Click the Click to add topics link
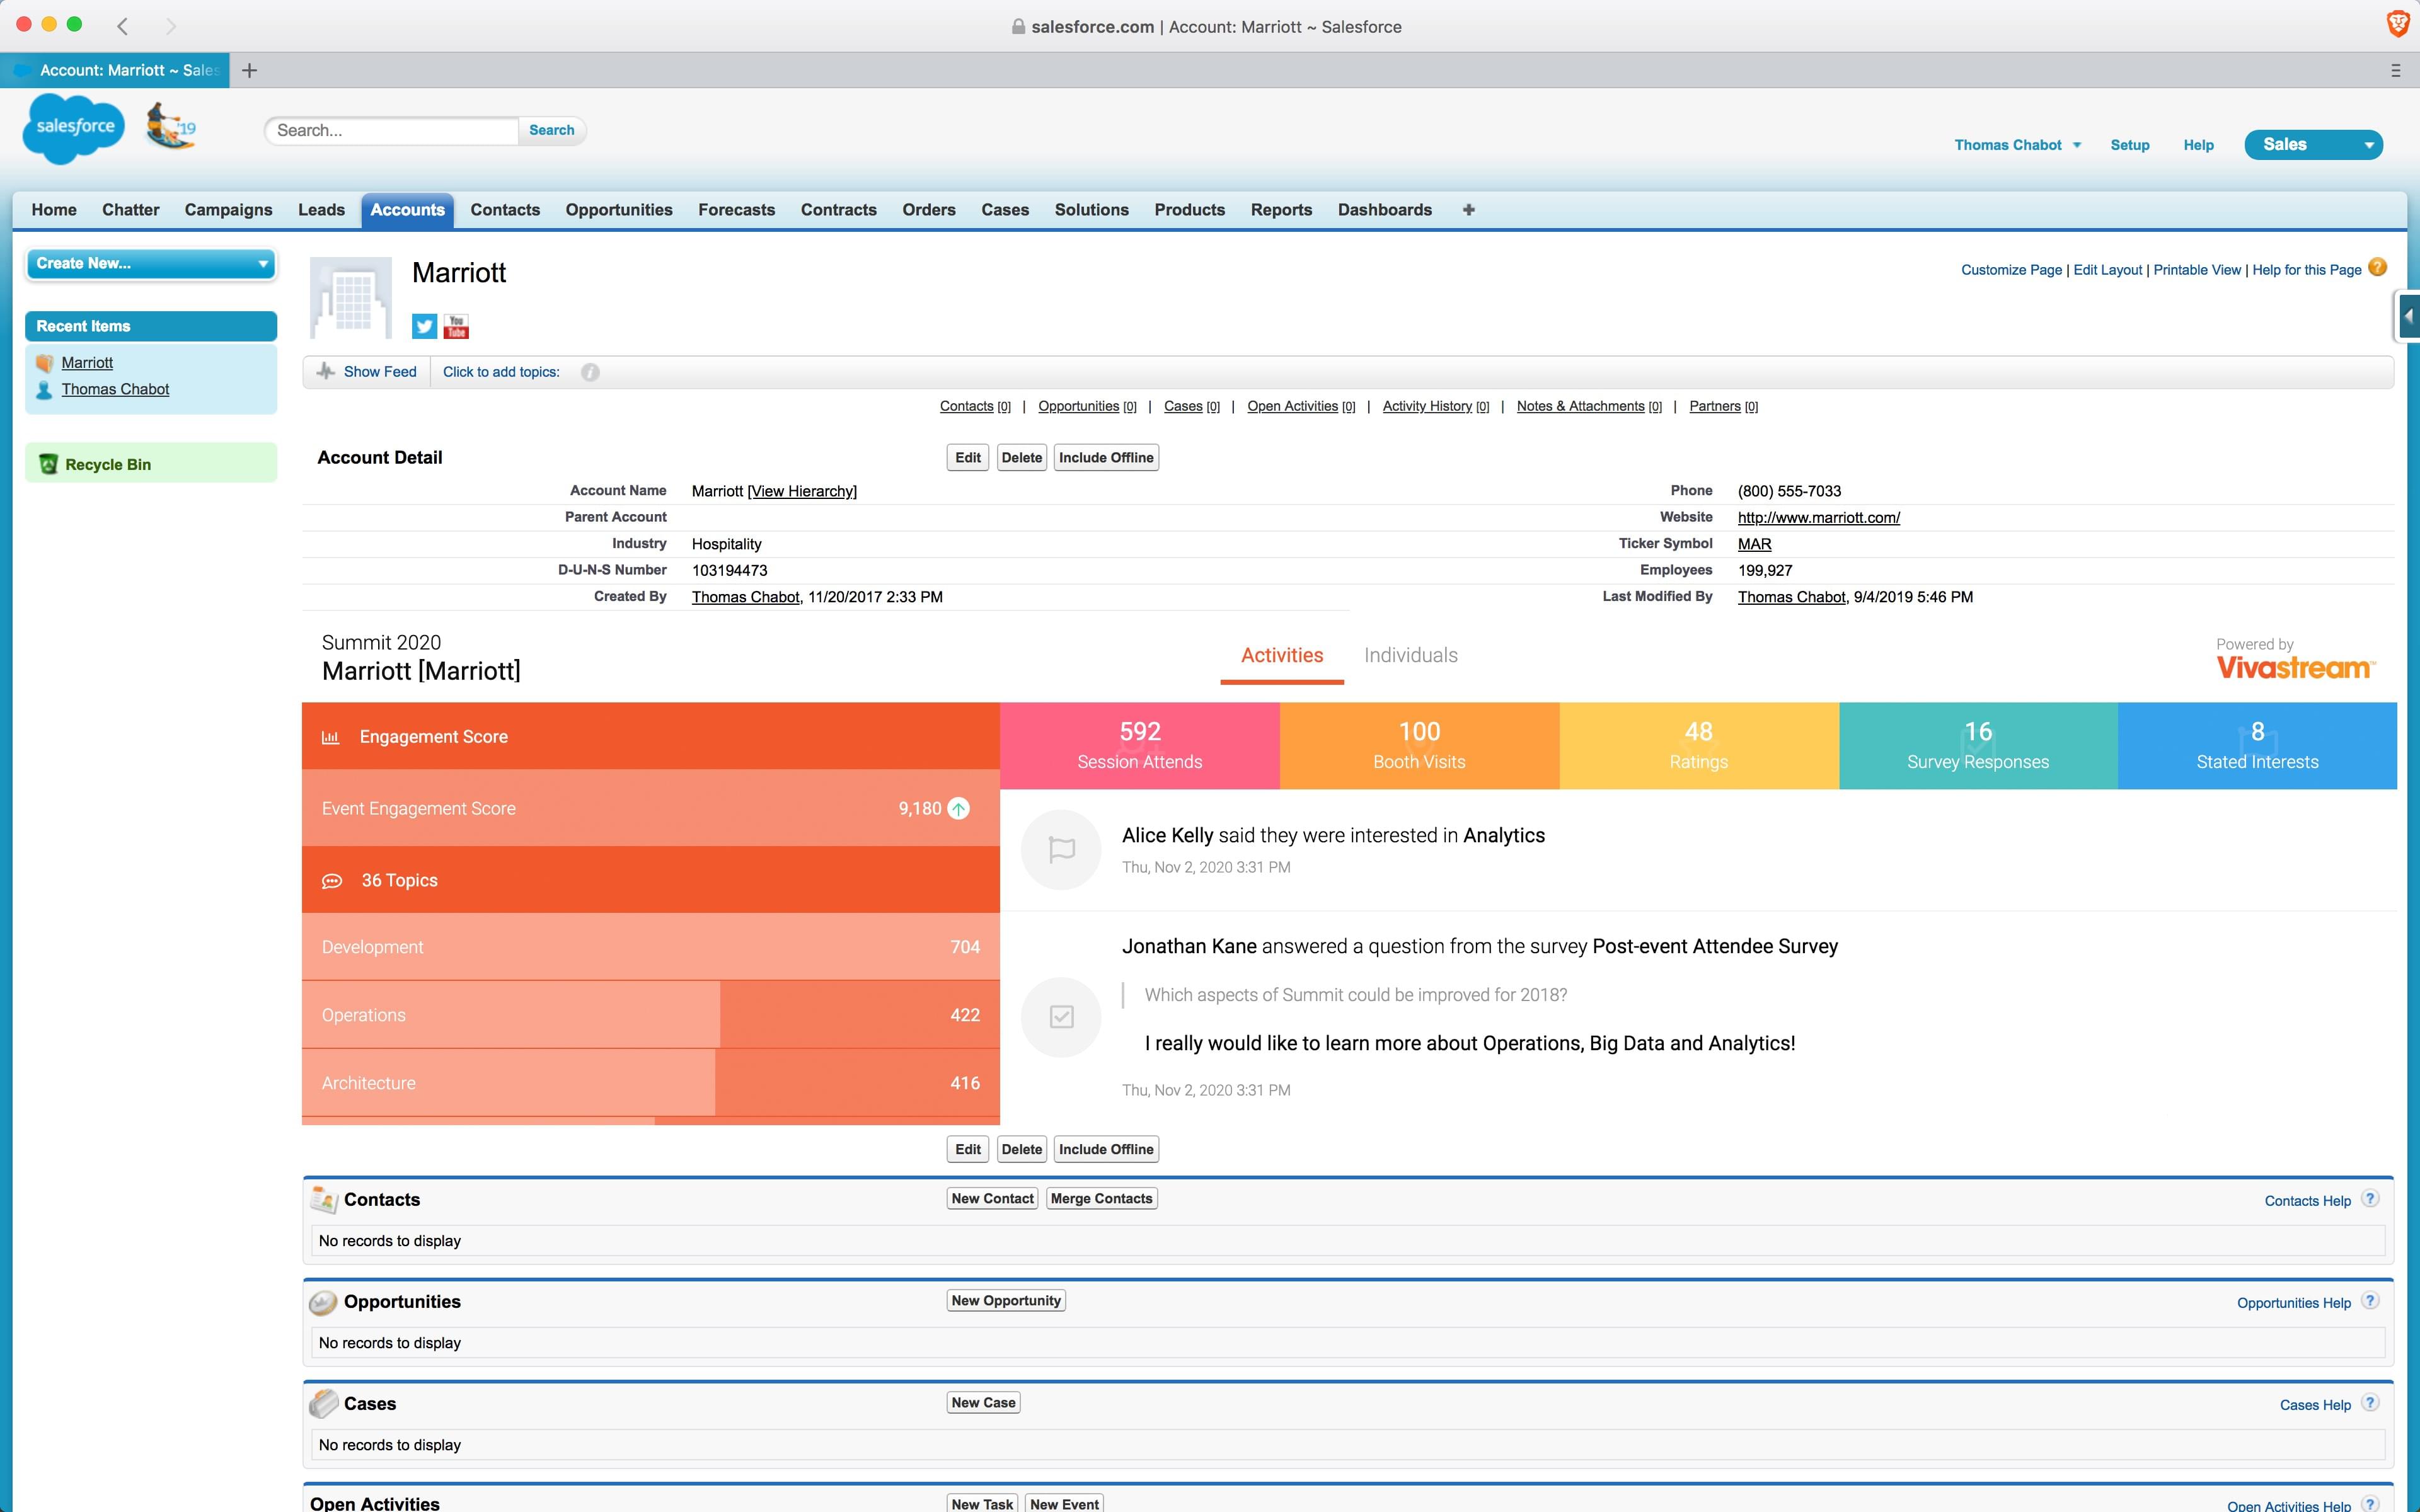 click(501, 372)
